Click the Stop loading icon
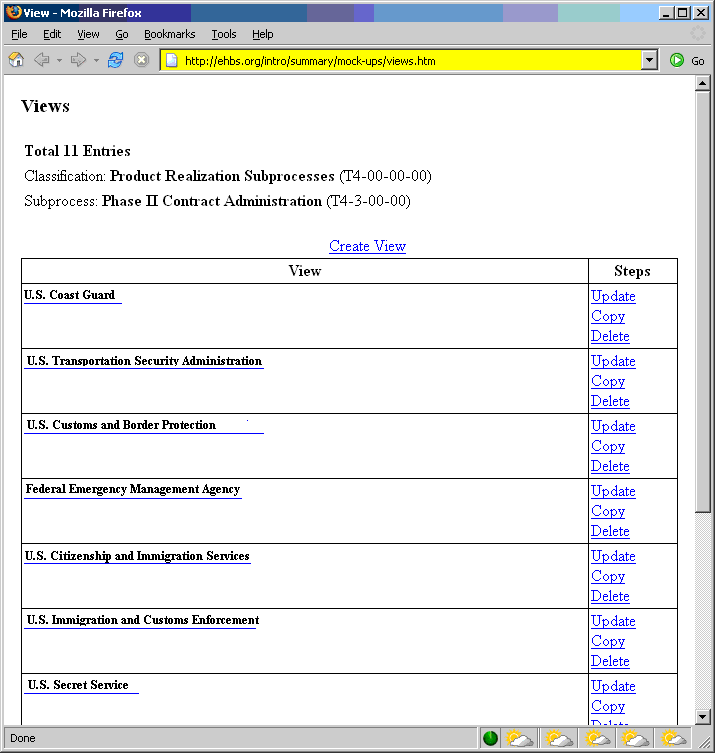The image size is (715, 753). pos(141,60)
